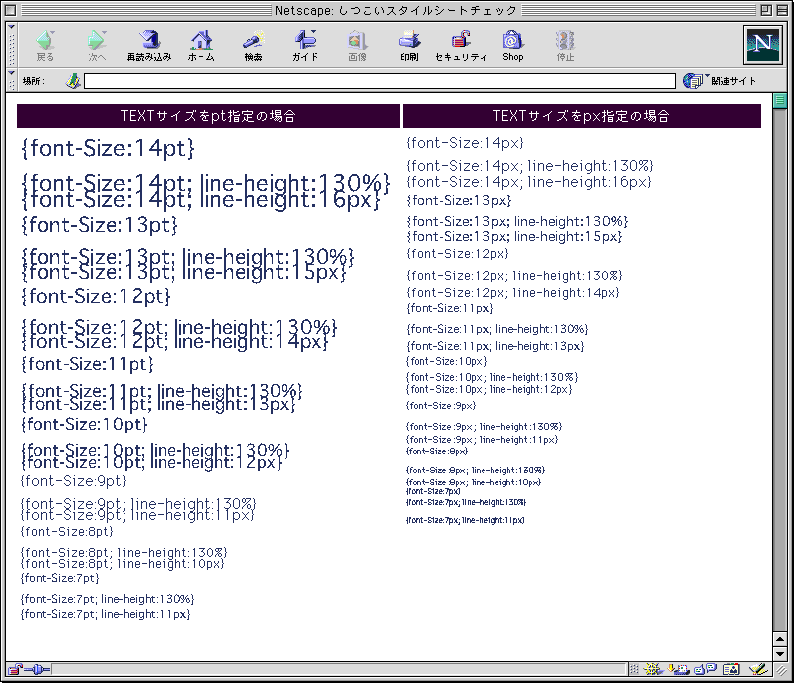The width and height of the screenshot is (794, 683).
Task: Click the Images (画像) toolbar button
Action: point(357,46)
